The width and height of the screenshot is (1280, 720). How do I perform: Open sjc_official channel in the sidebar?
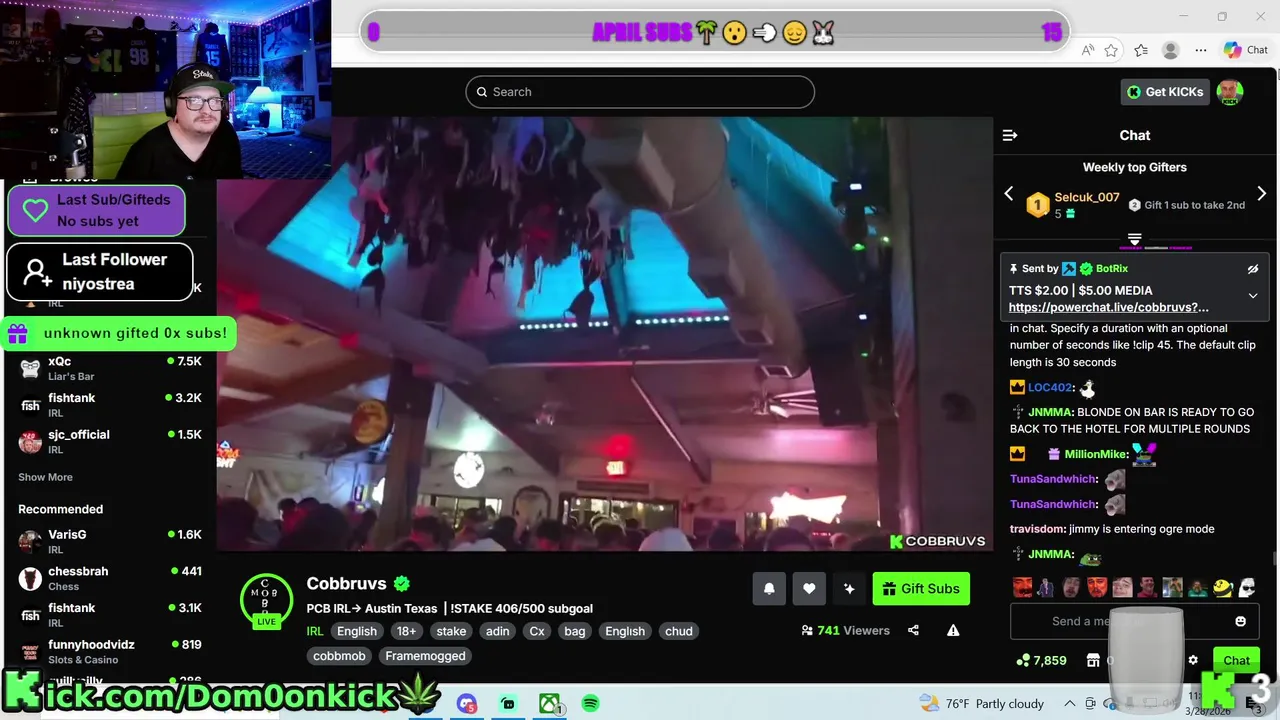coord(110,441)
